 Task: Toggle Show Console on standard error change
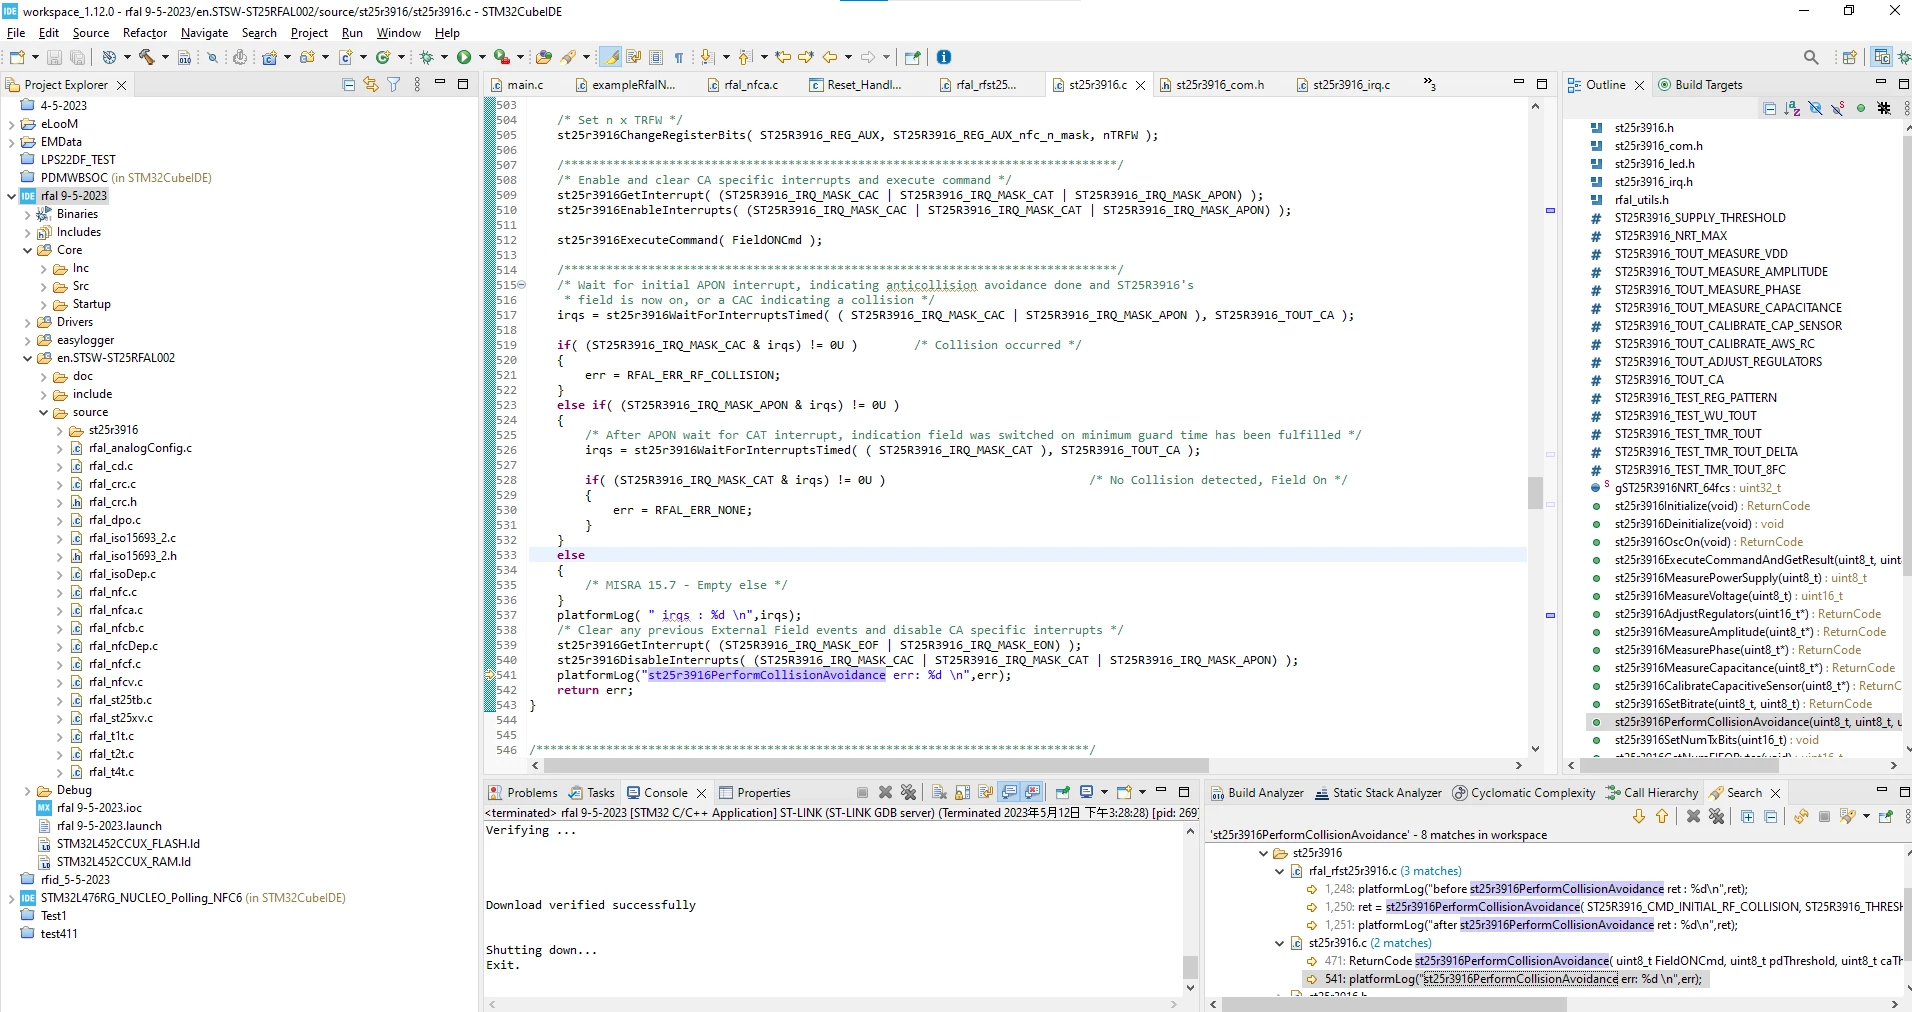(x=1032, y=792)
